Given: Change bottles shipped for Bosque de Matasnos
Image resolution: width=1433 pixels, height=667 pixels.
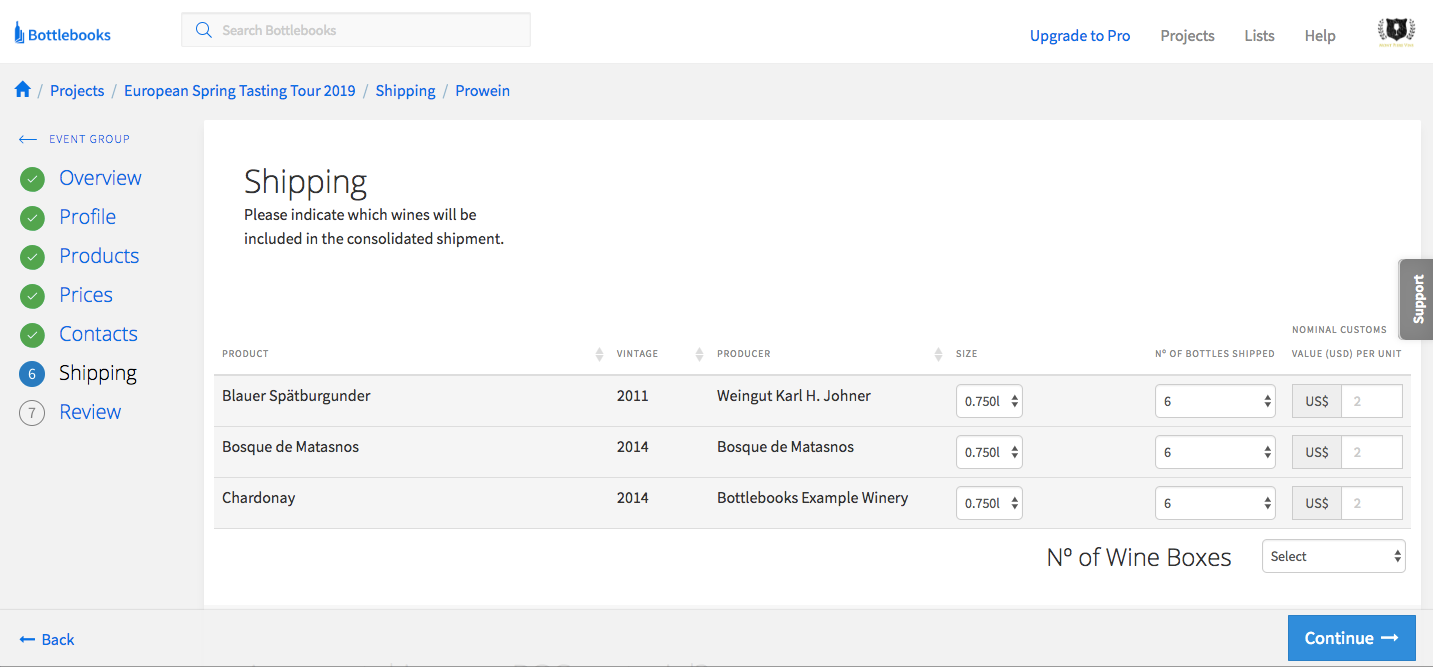Looking at the screenshot, I should pos(1215,452).
